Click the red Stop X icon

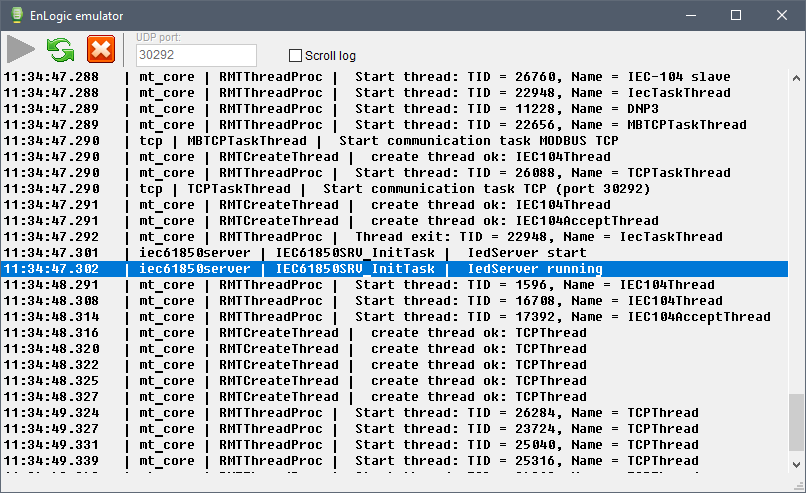[101, 50]
